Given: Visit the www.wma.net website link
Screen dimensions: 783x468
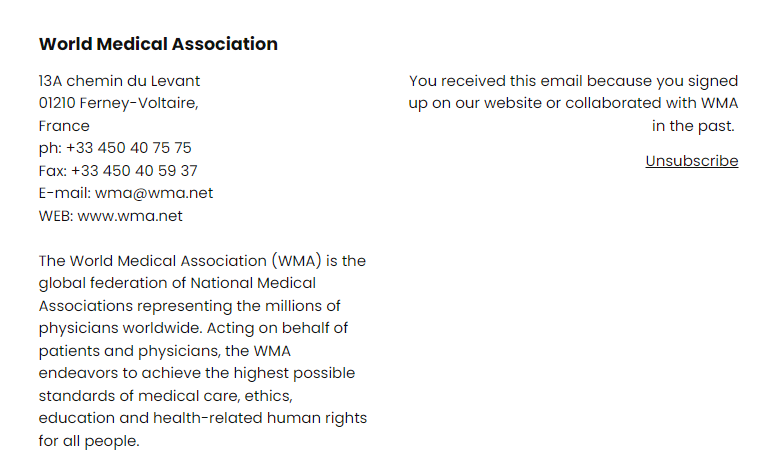Looking at the screenshot, I should coord(130,215).
